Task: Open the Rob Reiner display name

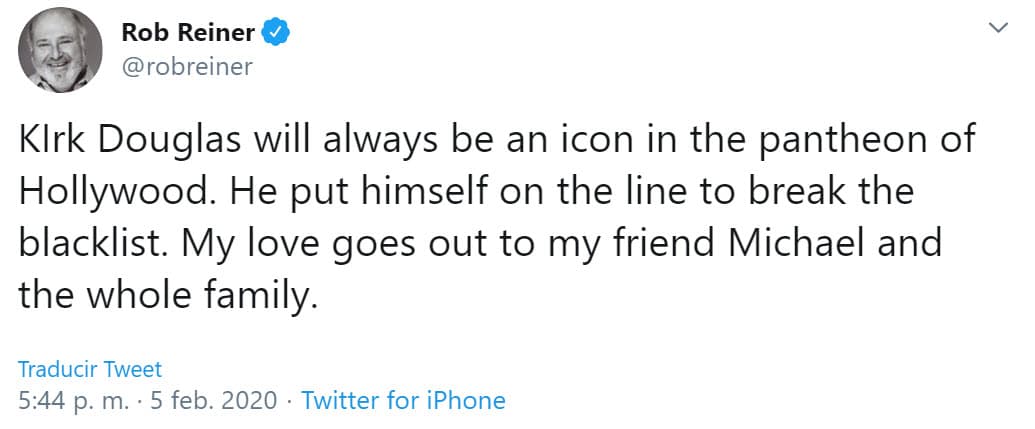Action: click(187, 33)
